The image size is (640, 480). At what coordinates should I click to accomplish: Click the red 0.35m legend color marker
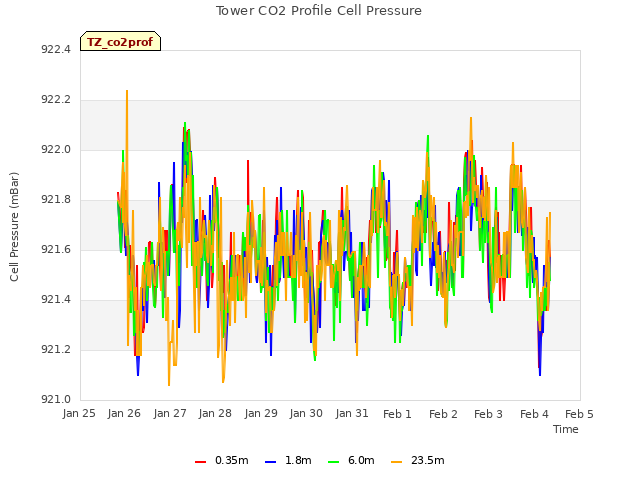click(200, 462)
